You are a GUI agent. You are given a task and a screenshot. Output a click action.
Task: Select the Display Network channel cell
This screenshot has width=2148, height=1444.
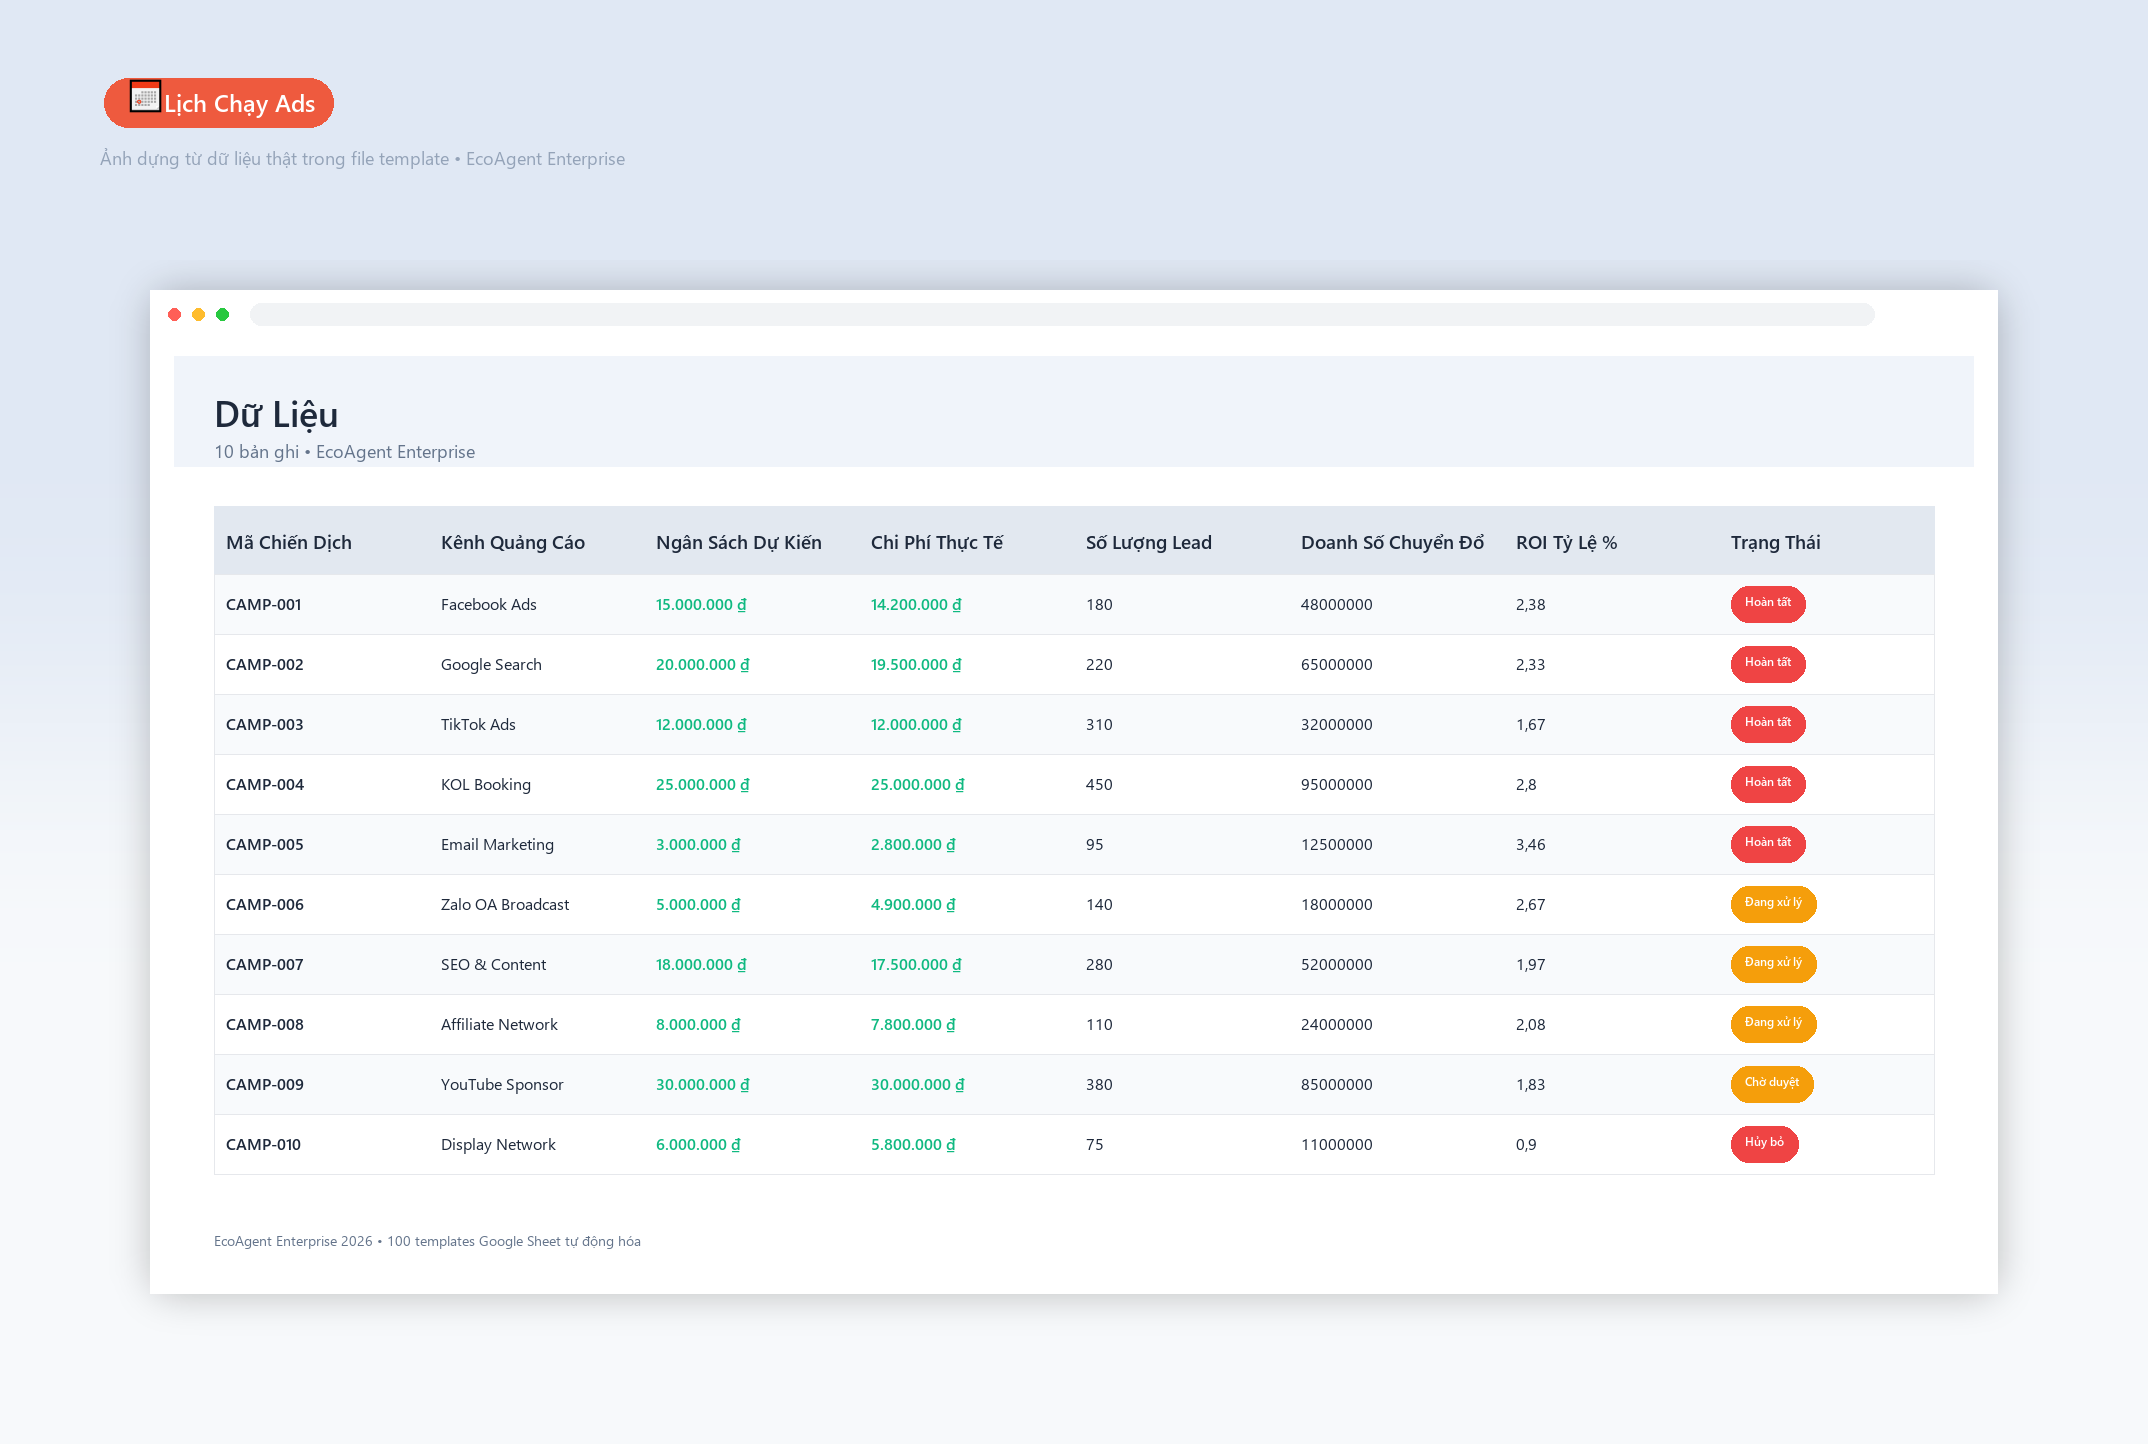498,1145
